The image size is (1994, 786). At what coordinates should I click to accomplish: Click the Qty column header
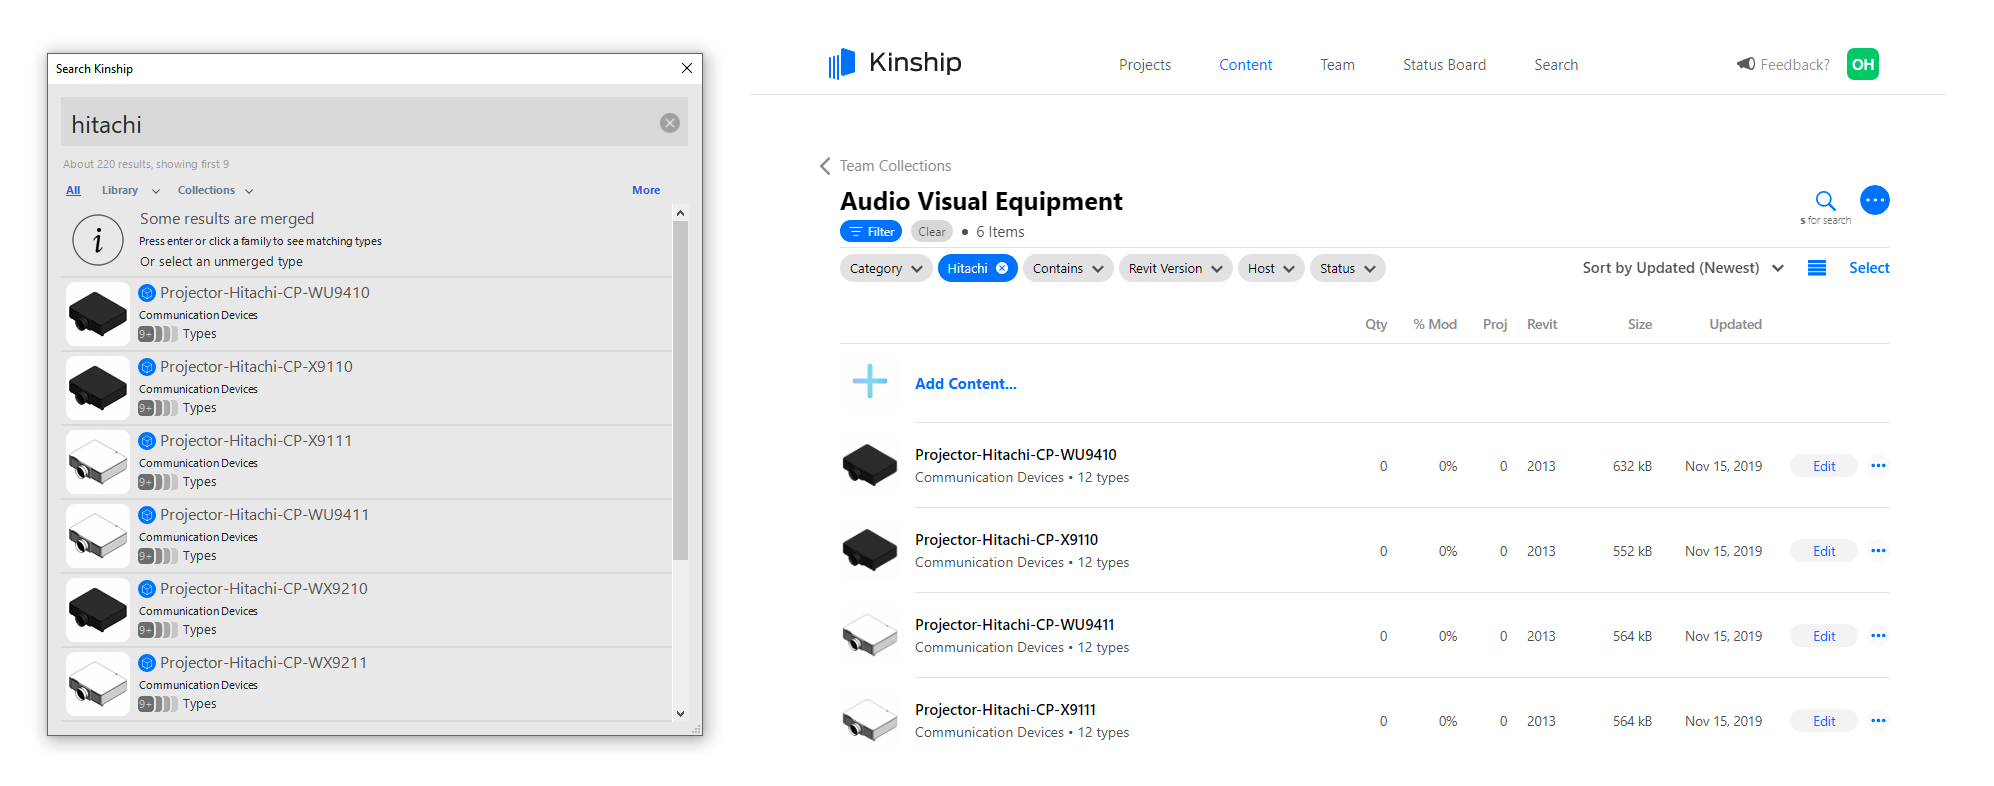pos(1376,324)
